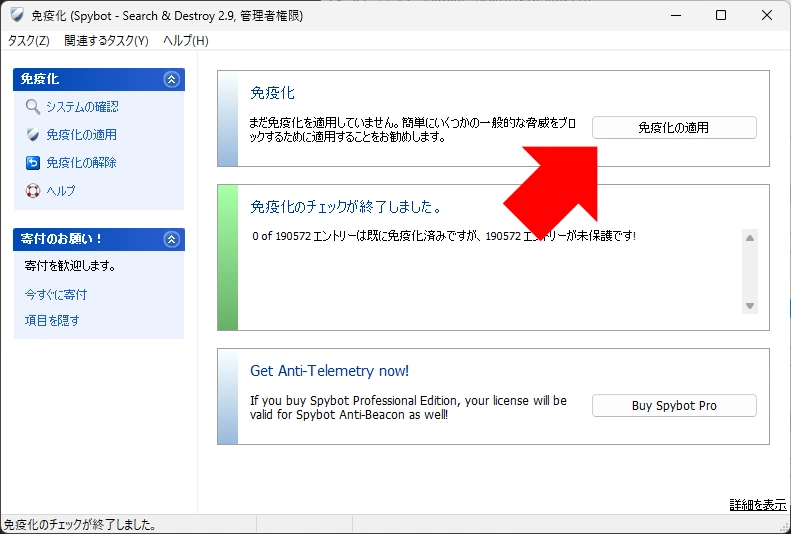Open the ヘルプ sidebar link
The image size is (791, 534).
point(61,191)
